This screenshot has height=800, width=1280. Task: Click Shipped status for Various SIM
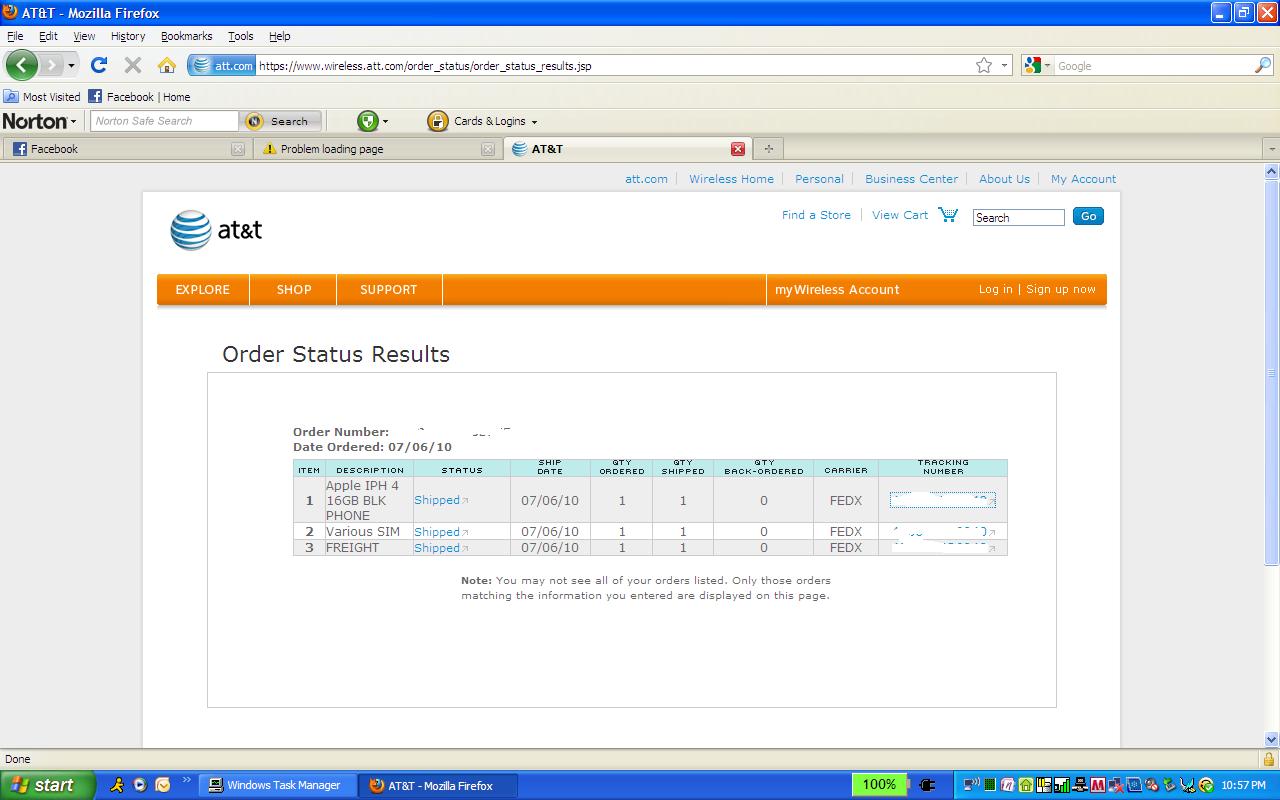[437, 532]
